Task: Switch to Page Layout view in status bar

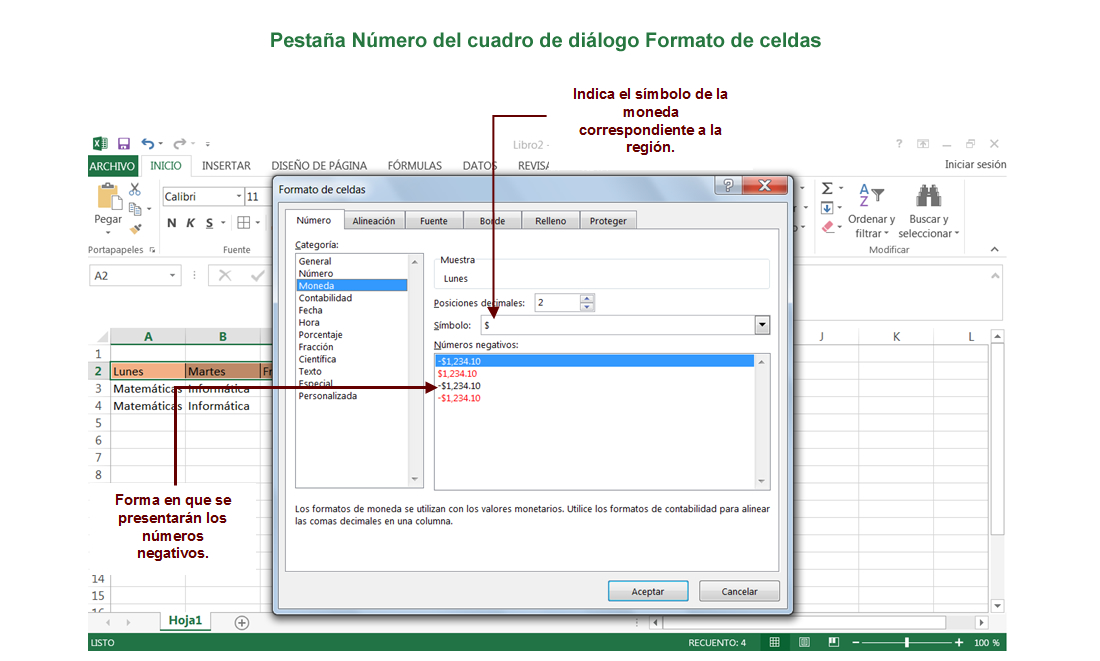Action: 804,642
